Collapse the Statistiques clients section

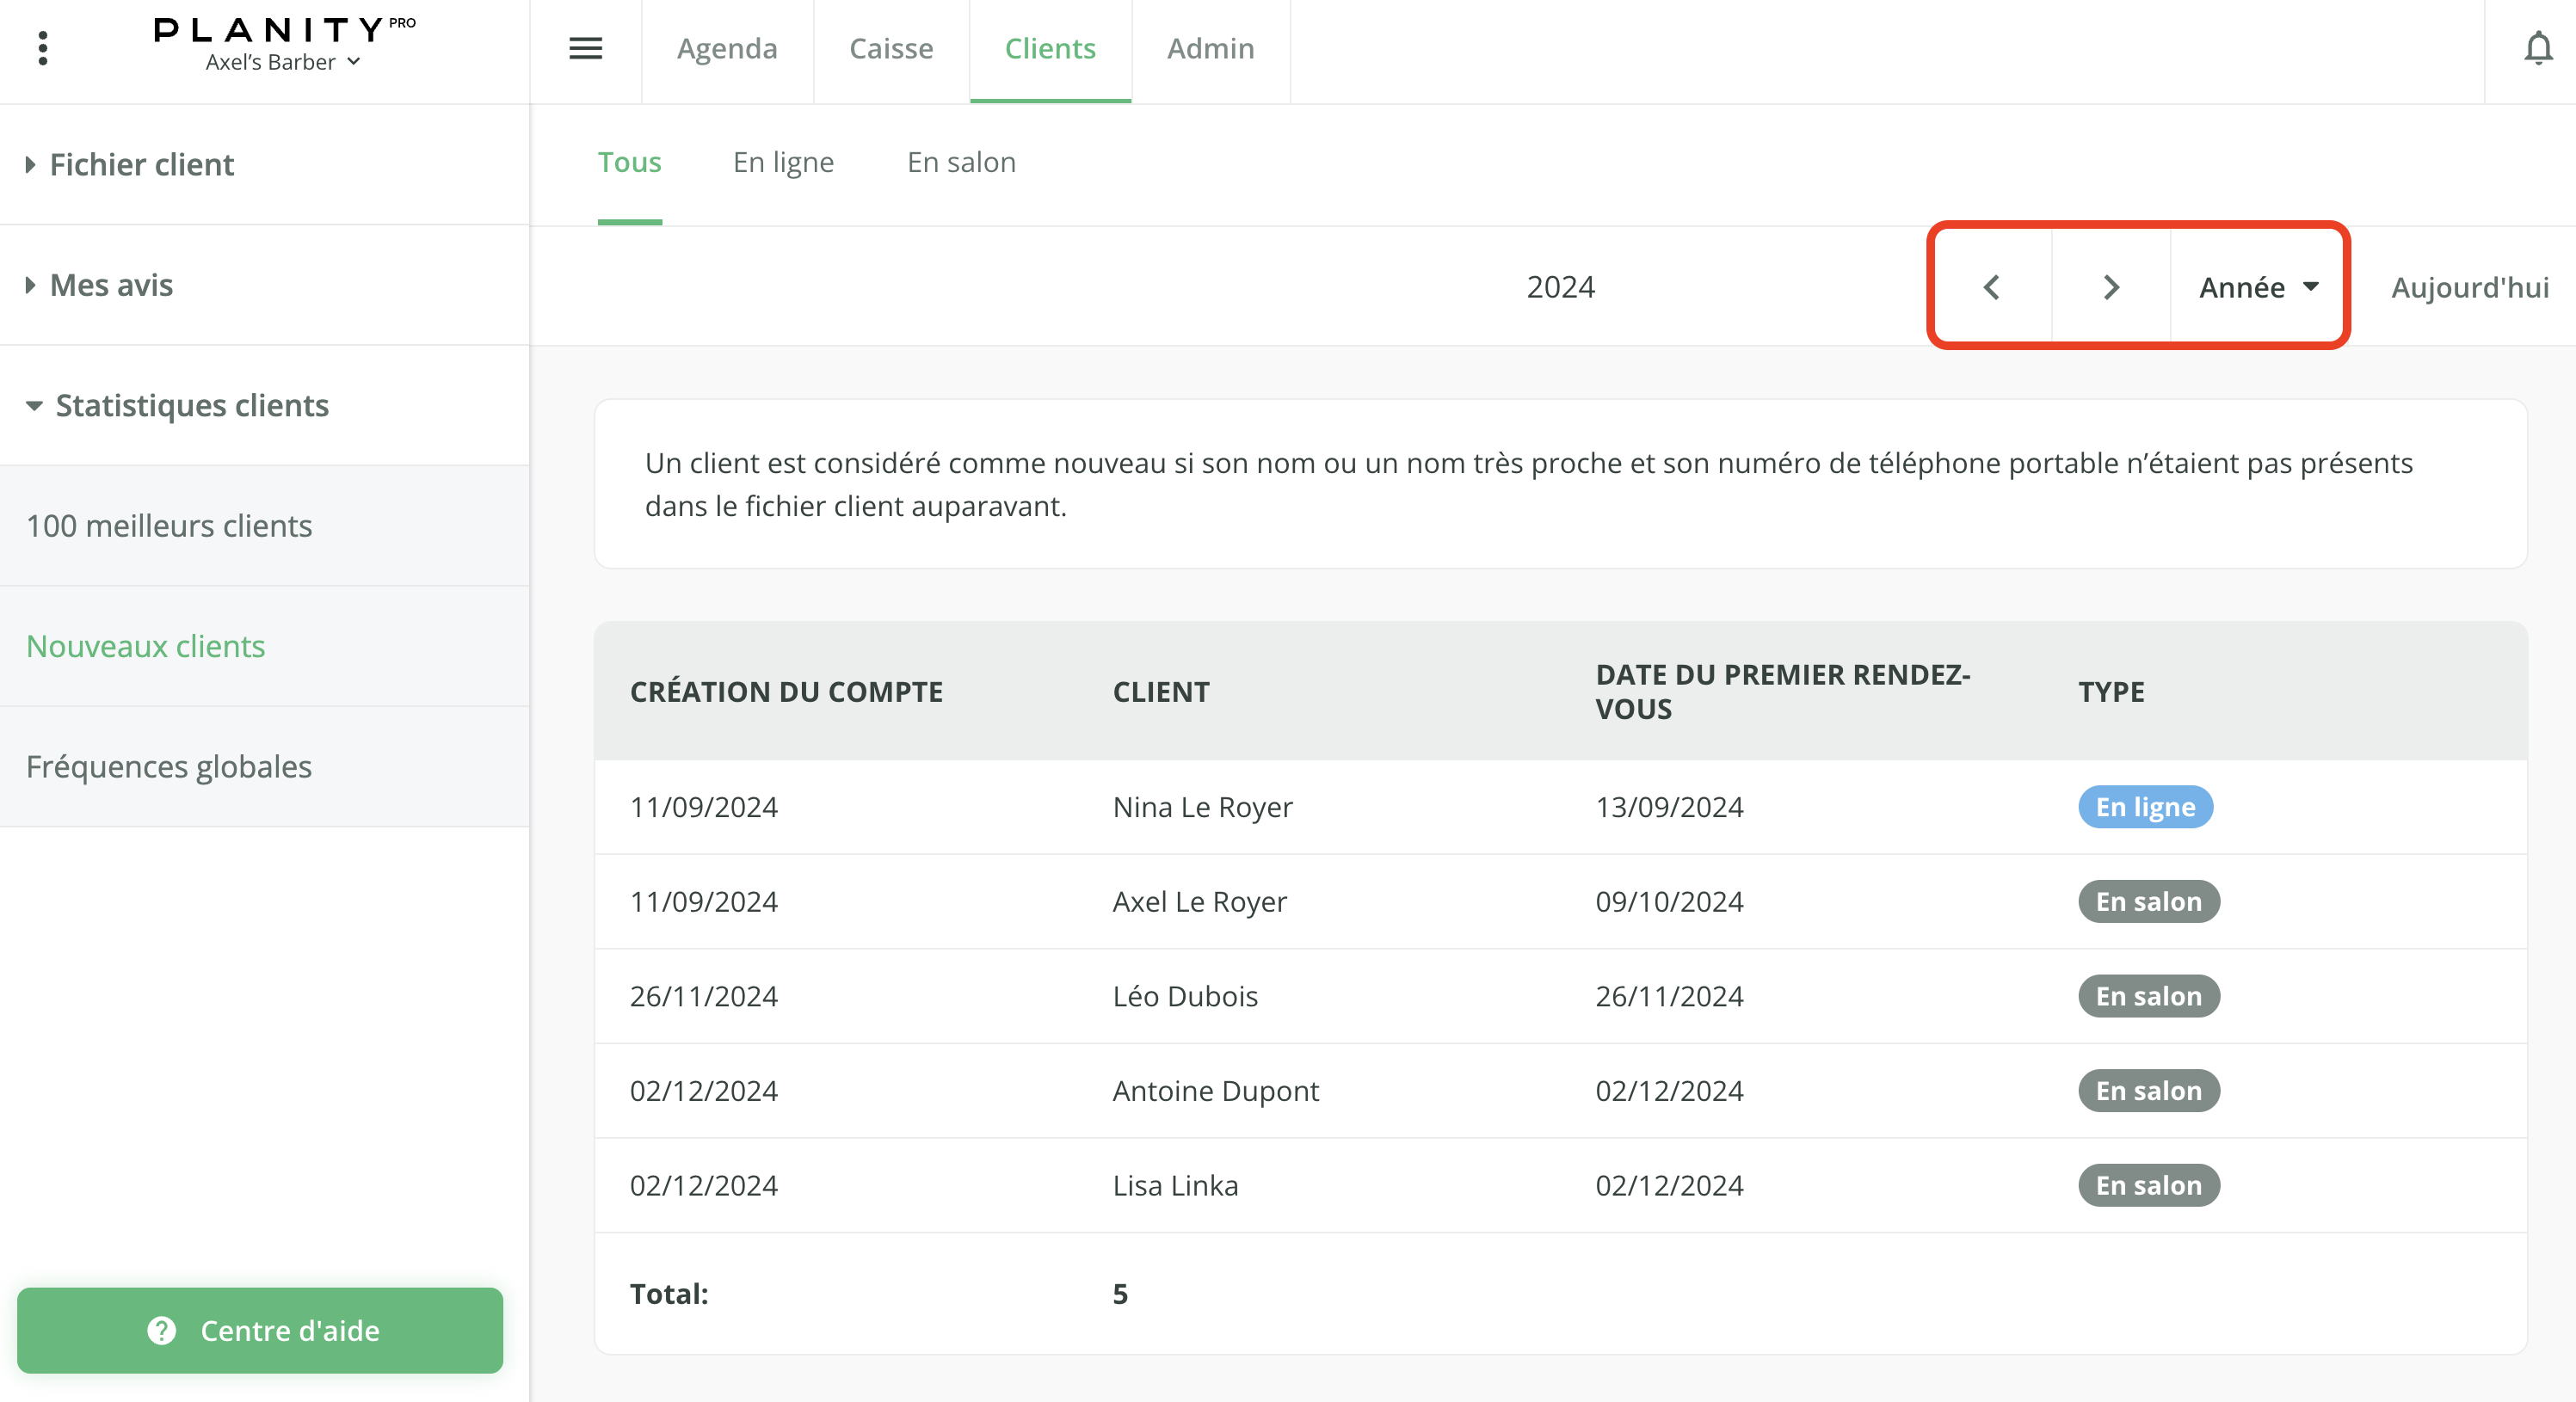(x=191, y=405)
